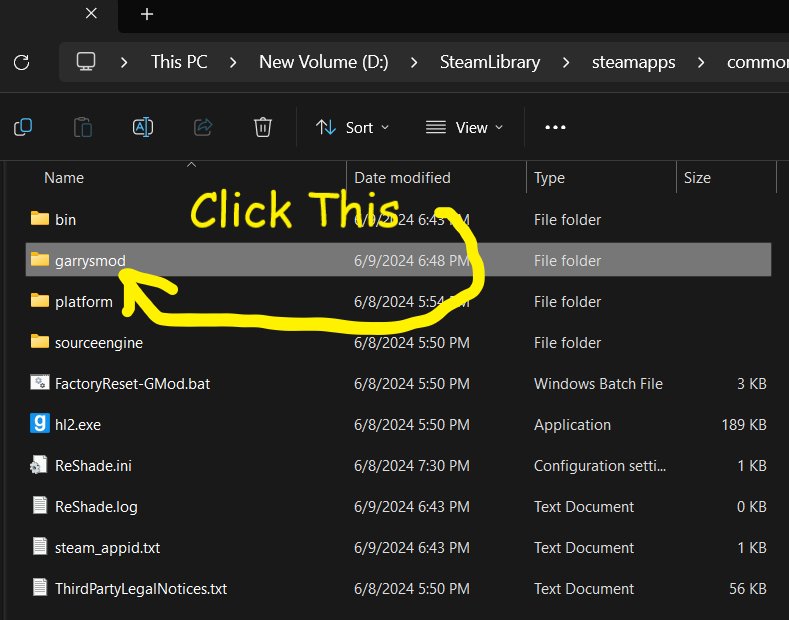Screen dimensions: 789x620
Task: Select the platform folder name
Action: click(x=84, y=302)
